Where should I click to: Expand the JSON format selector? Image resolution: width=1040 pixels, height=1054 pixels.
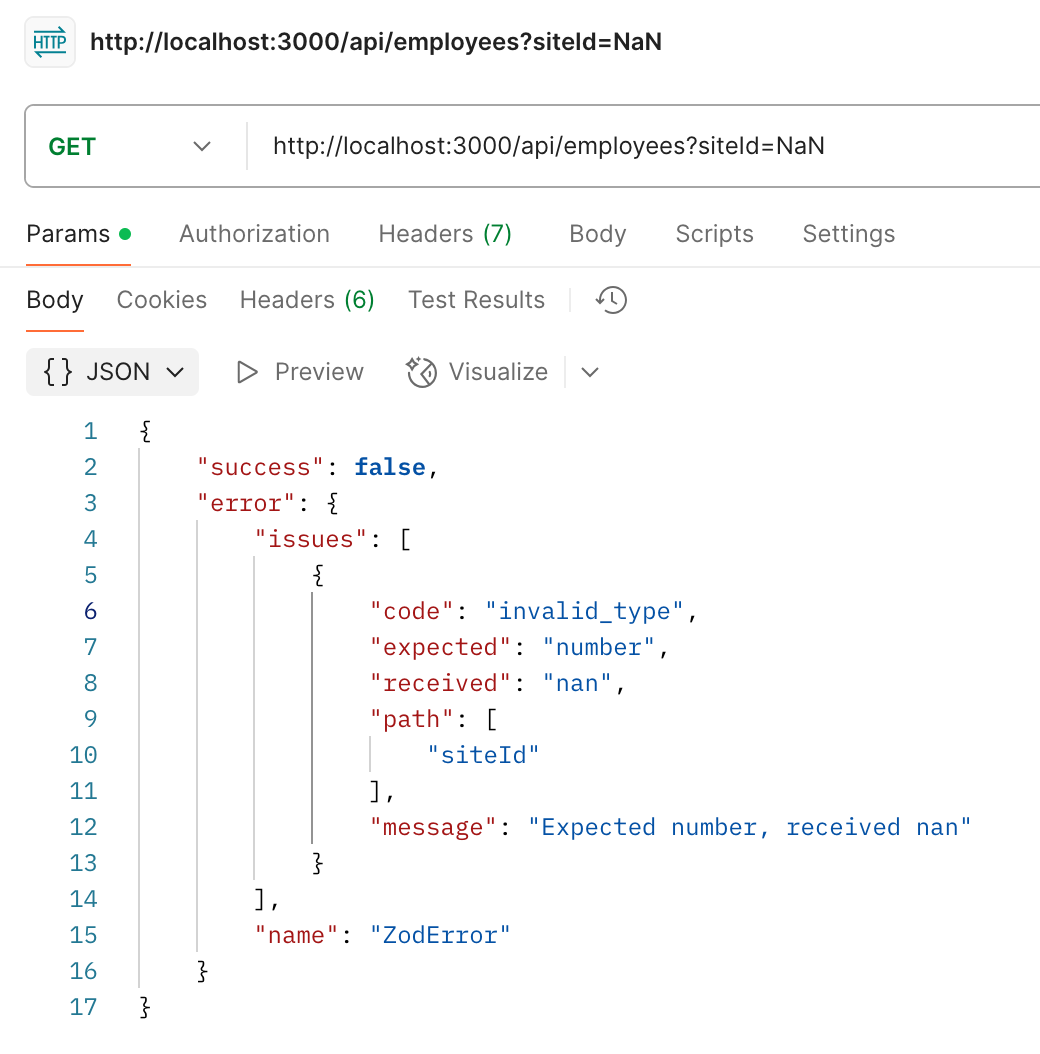[x=112, y=372]
